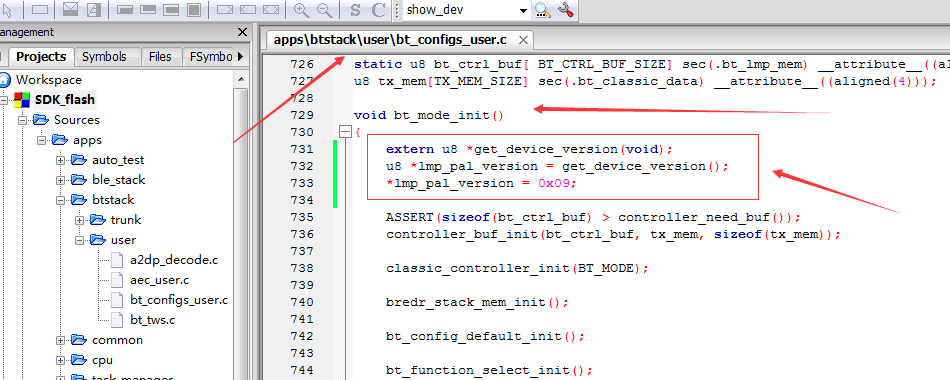Viewport: 950px width, 380px height.
Task: Select the btstack folder
Action: [x=113, y=199]
